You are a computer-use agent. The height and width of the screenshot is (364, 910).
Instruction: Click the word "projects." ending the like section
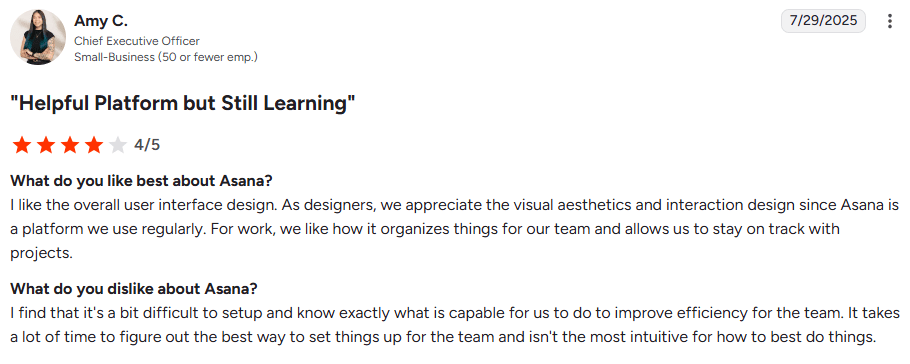[41, 253]
